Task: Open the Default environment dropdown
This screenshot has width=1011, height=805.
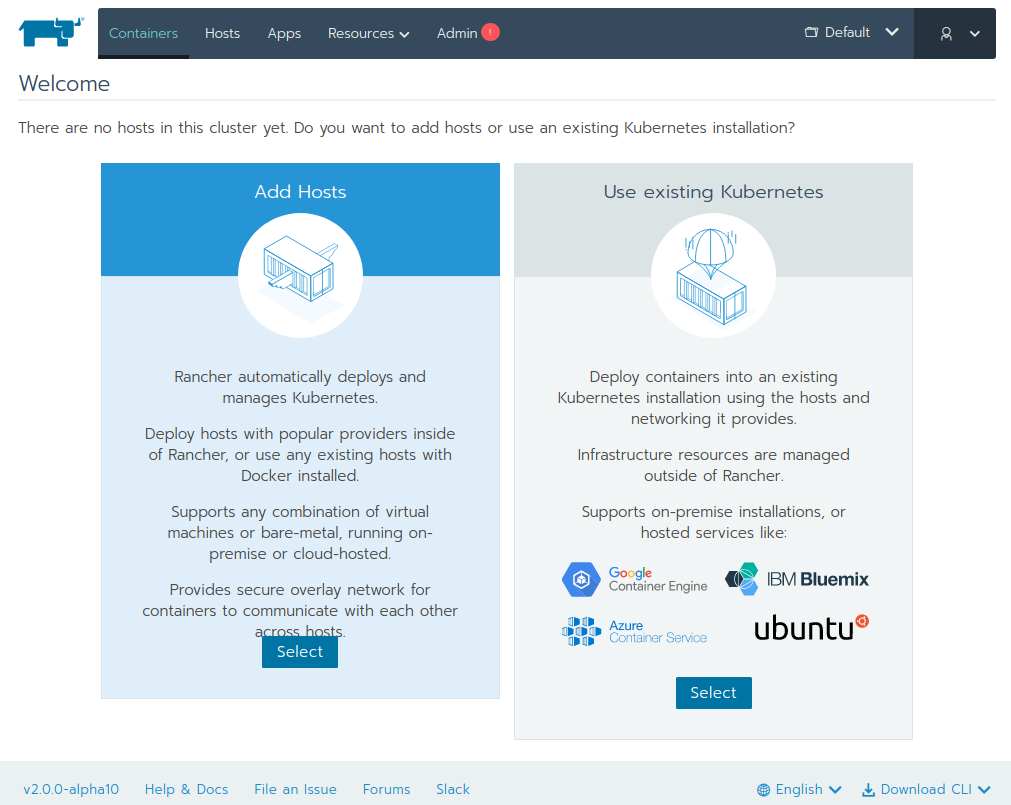Action: (851, 32)
